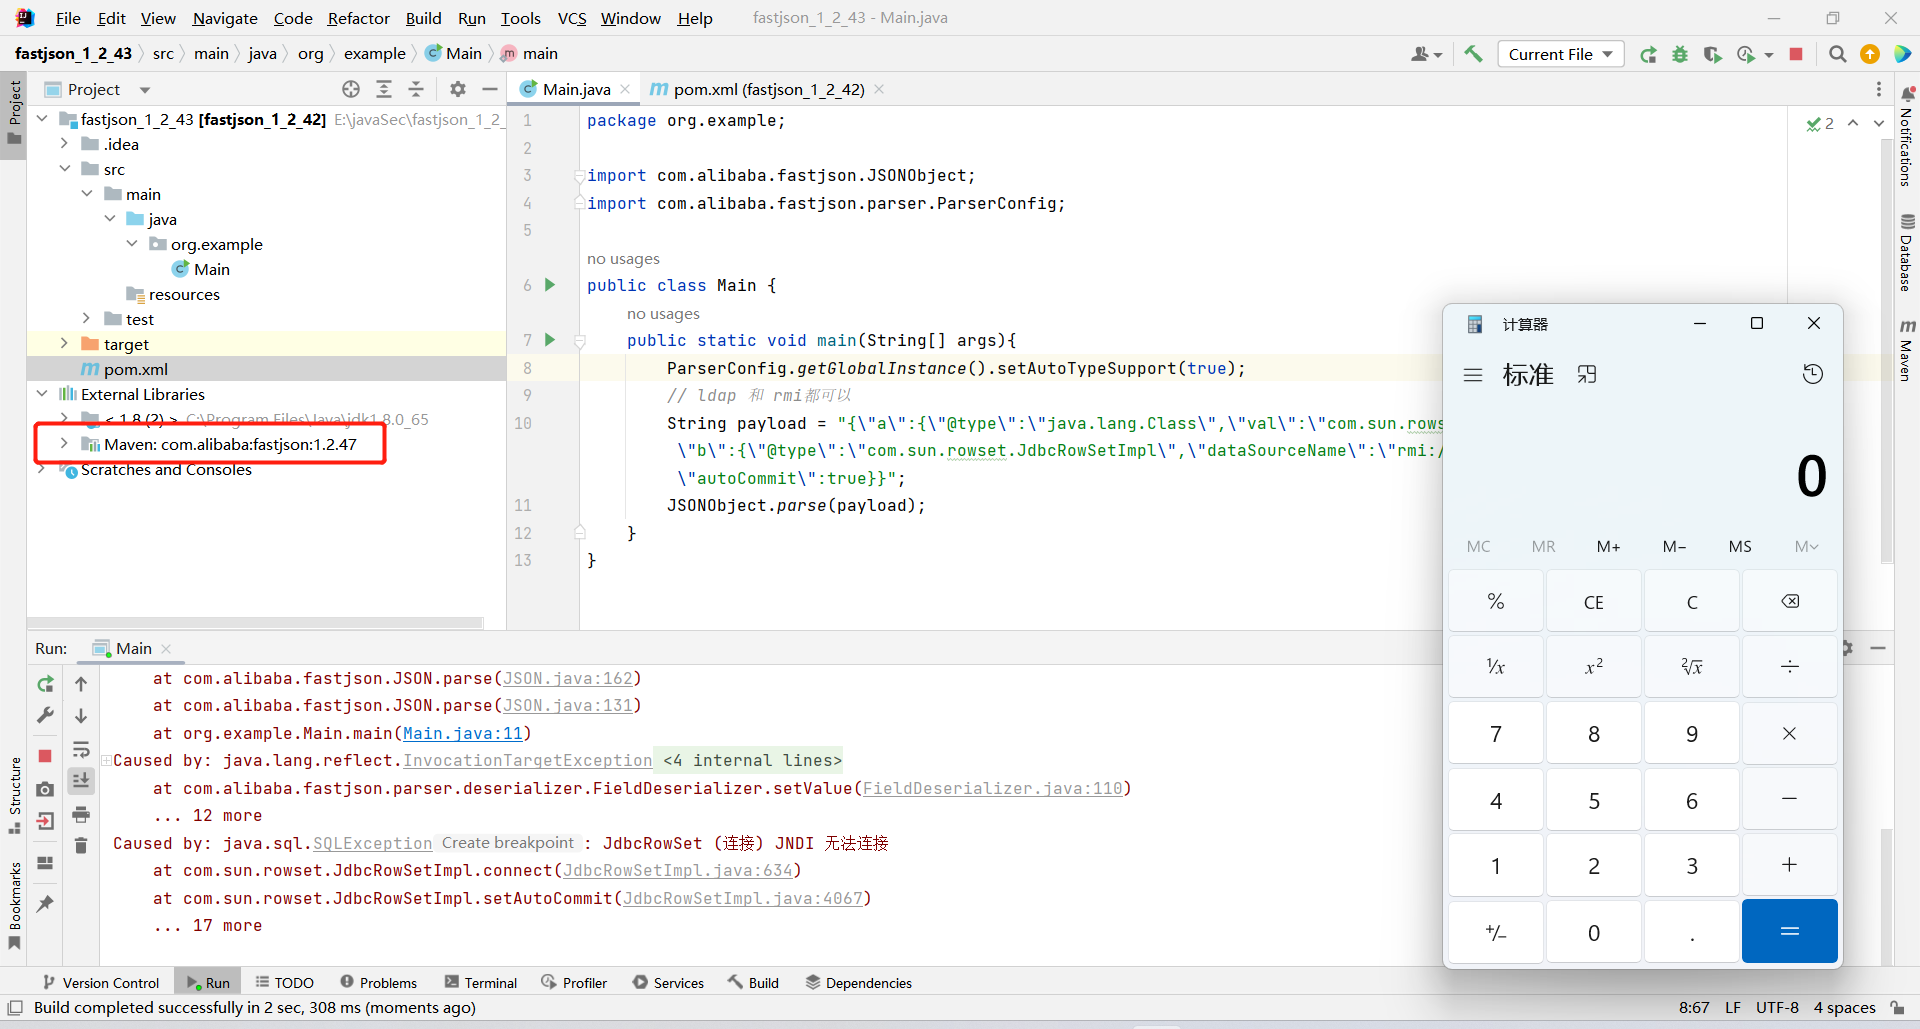
Task: Click calculator backspace button
Action: pyautogui.click(x=1789, y=601)
